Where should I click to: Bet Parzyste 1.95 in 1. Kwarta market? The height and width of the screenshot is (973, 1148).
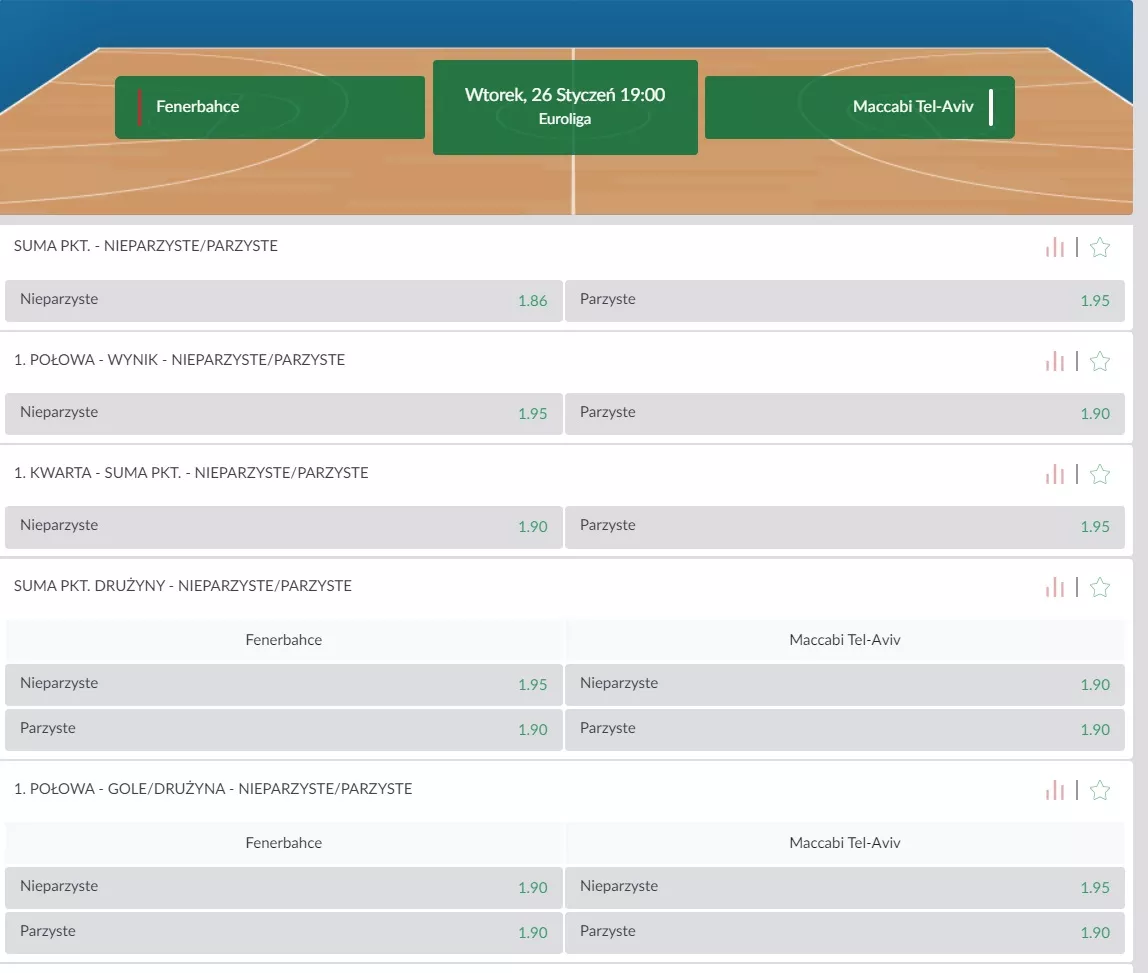pyautogui.click(x=844, y=526)
